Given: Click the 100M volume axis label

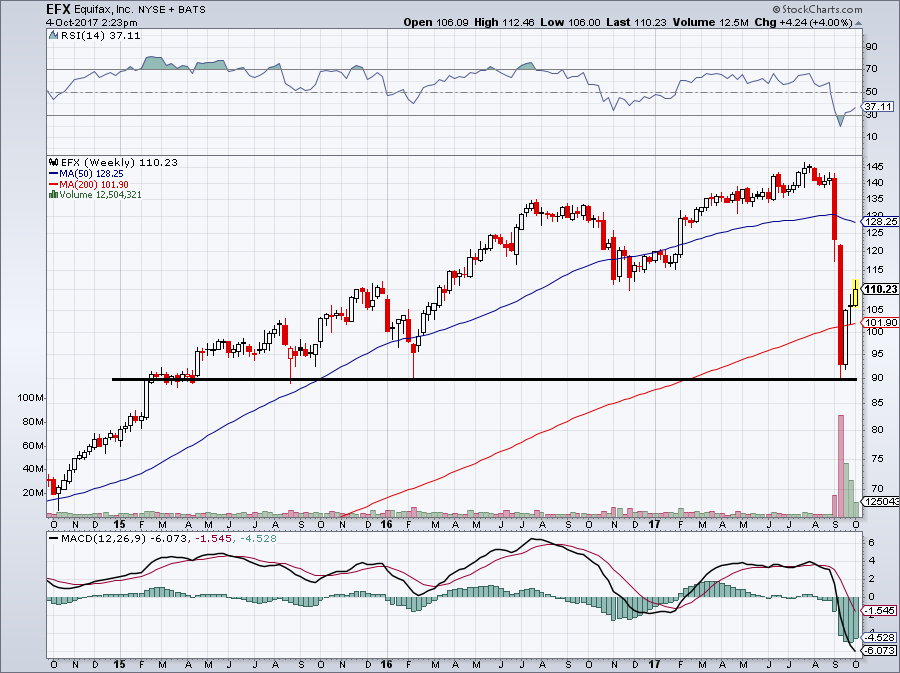Looking at the screenshot, I should point(31,398).
